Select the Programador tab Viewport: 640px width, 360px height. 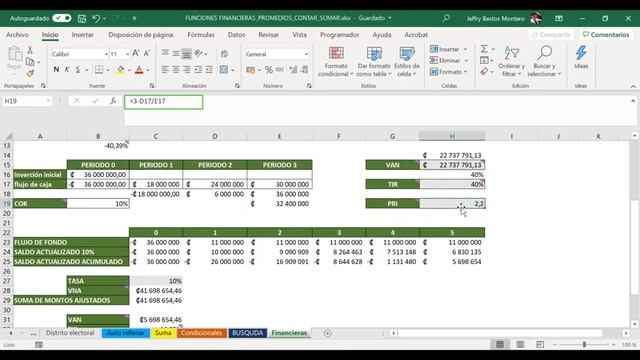pyautogui.click(x=339, y=35)
